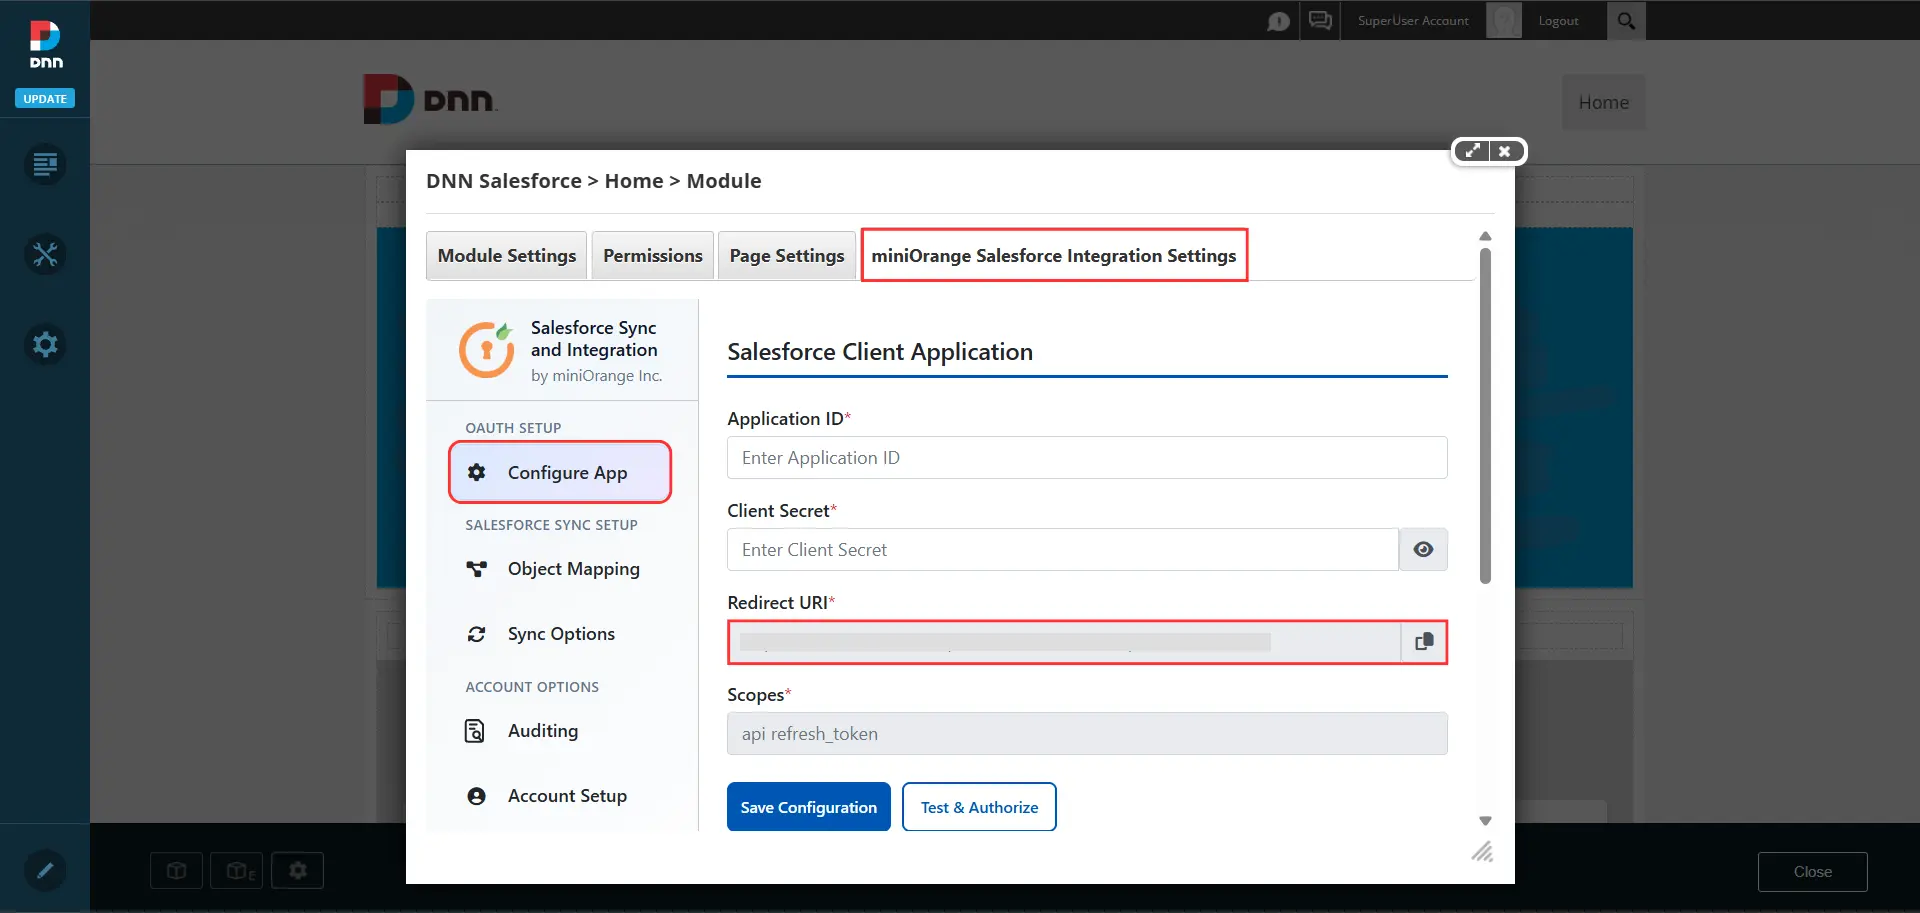1920x913 pixels.
Task: Click the Auditing document-search icon
Action: (475, 731)
